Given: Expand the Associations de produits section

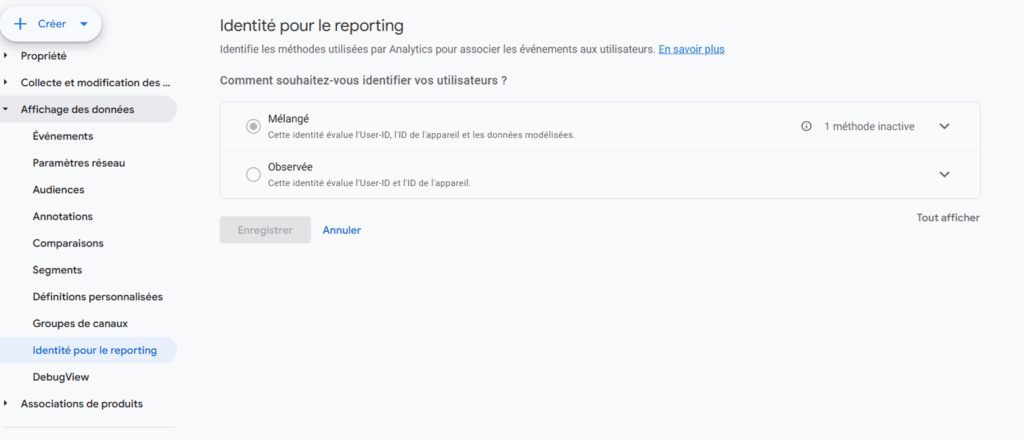Looking at the screenshot, I should point(6,404).
